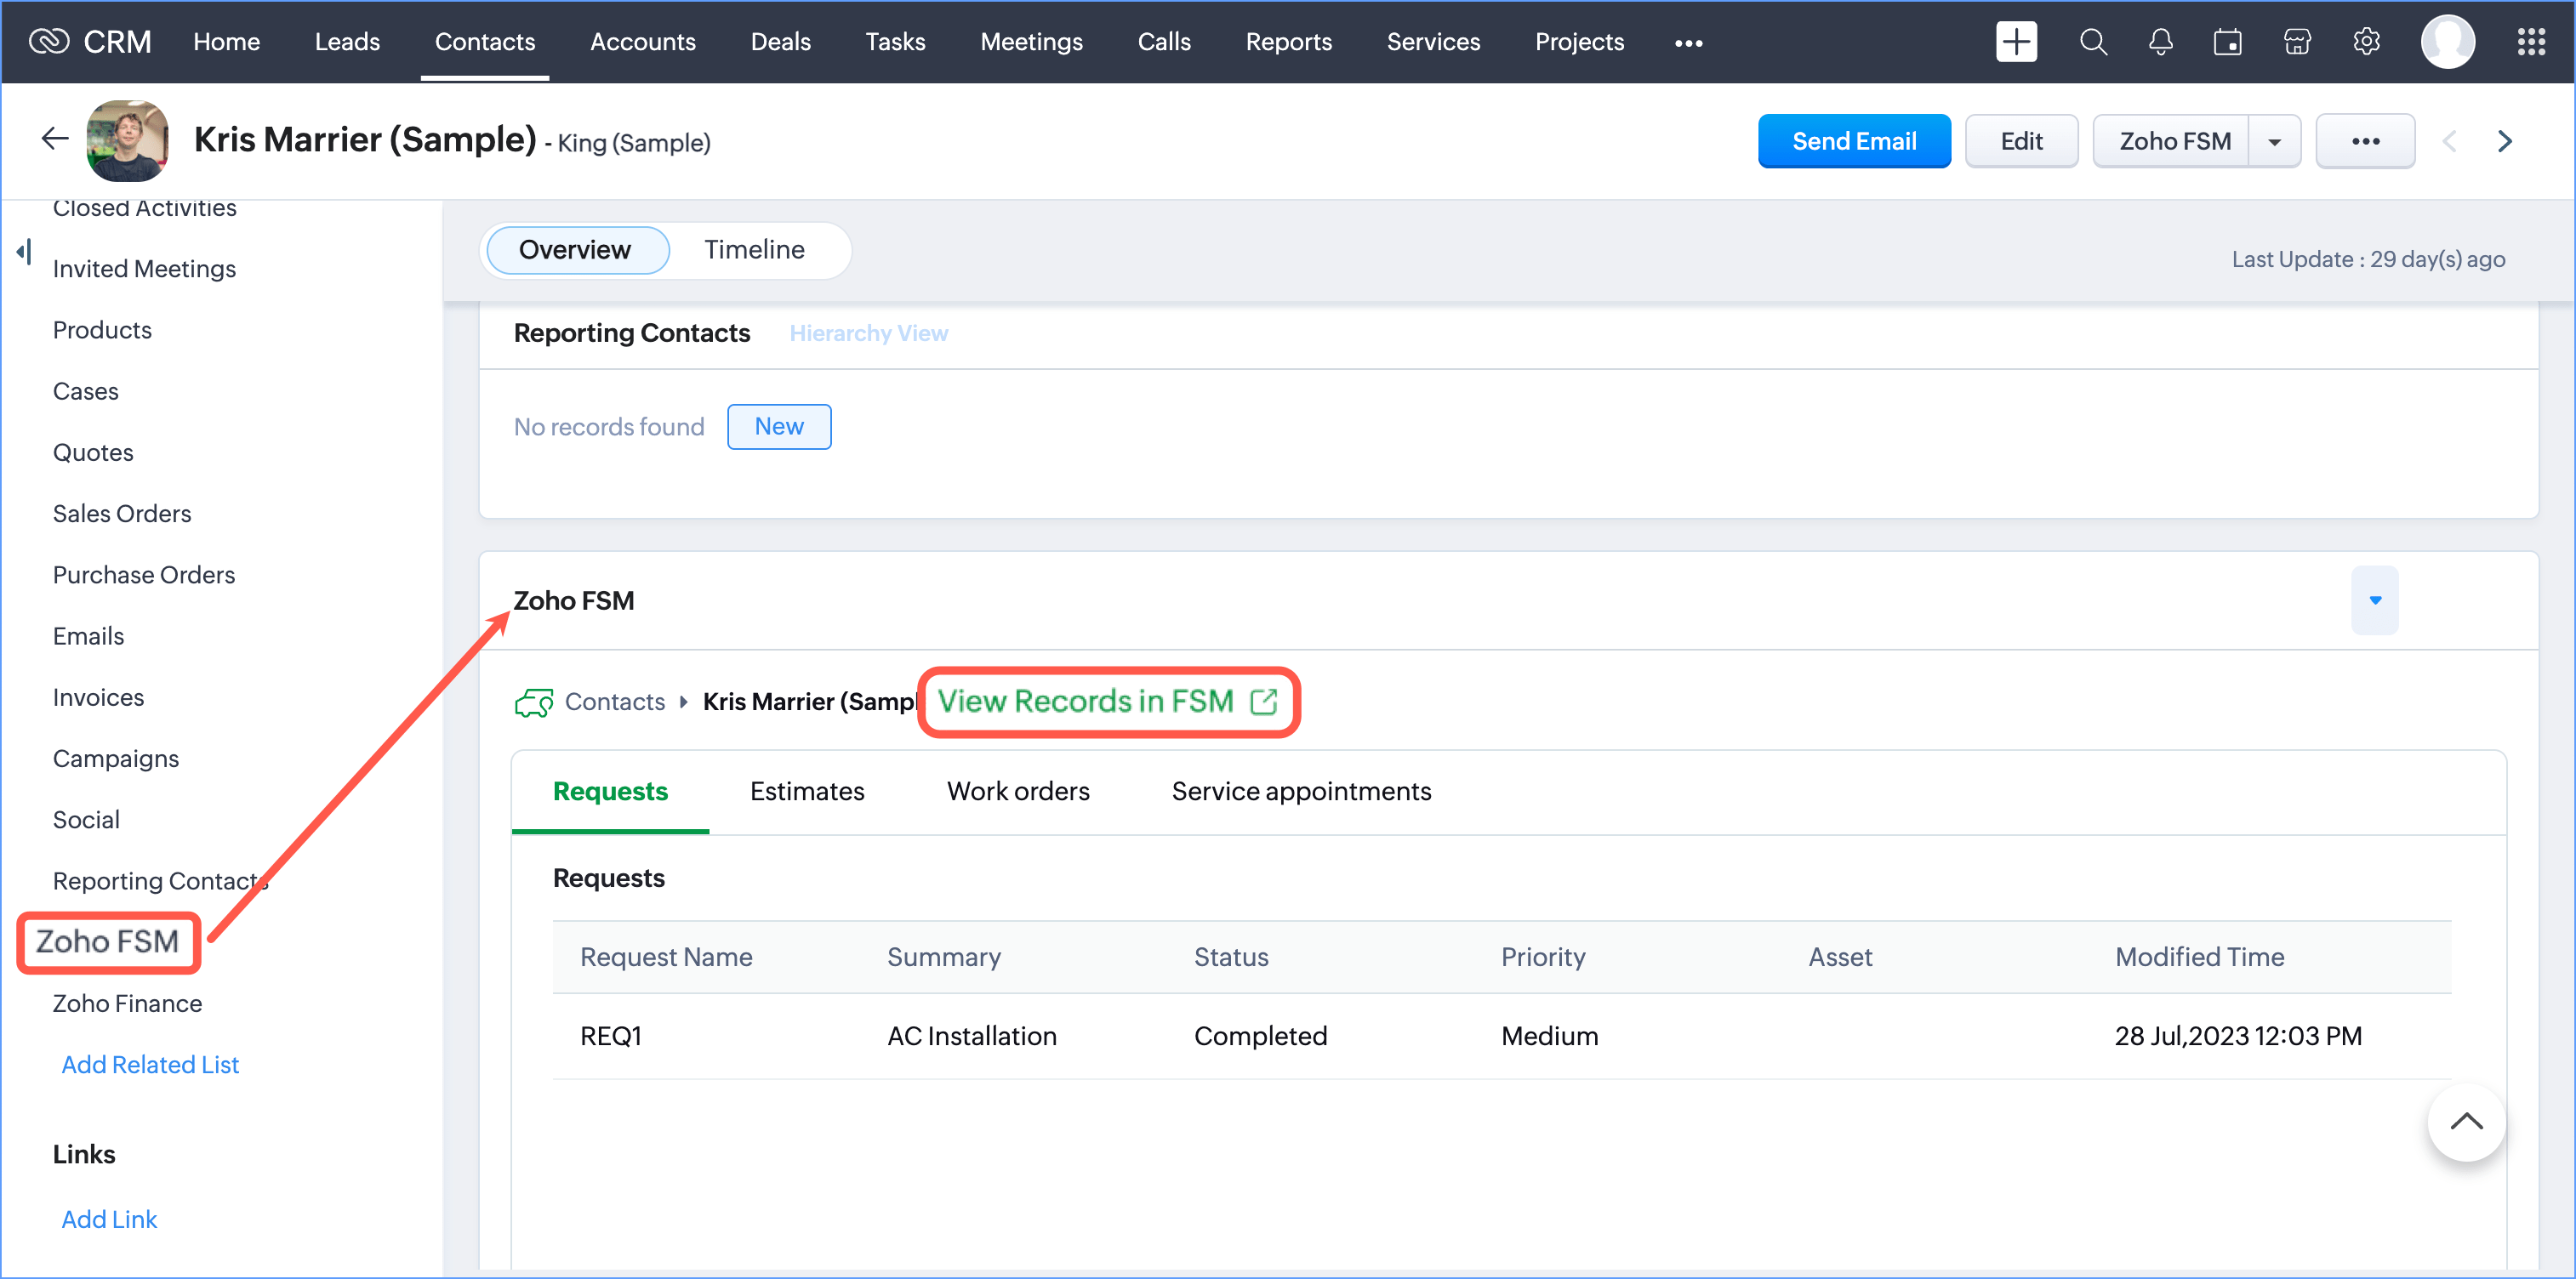Screen dimensions: 2576x1279
Task: Collapse the Zoho FSM section arrow
Action: pyautogui.click(x=2374, y=600)
